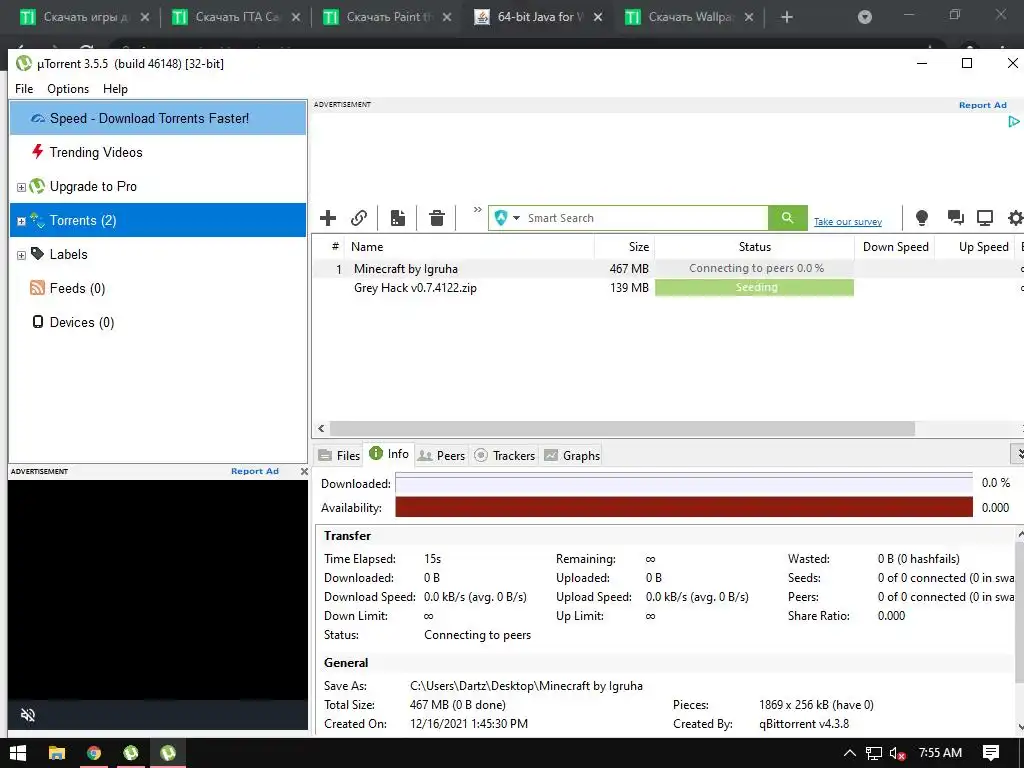Click the torrent list horizontal scrollbar
Screen dimensions: 1024x768
click(x=622, y=428)
